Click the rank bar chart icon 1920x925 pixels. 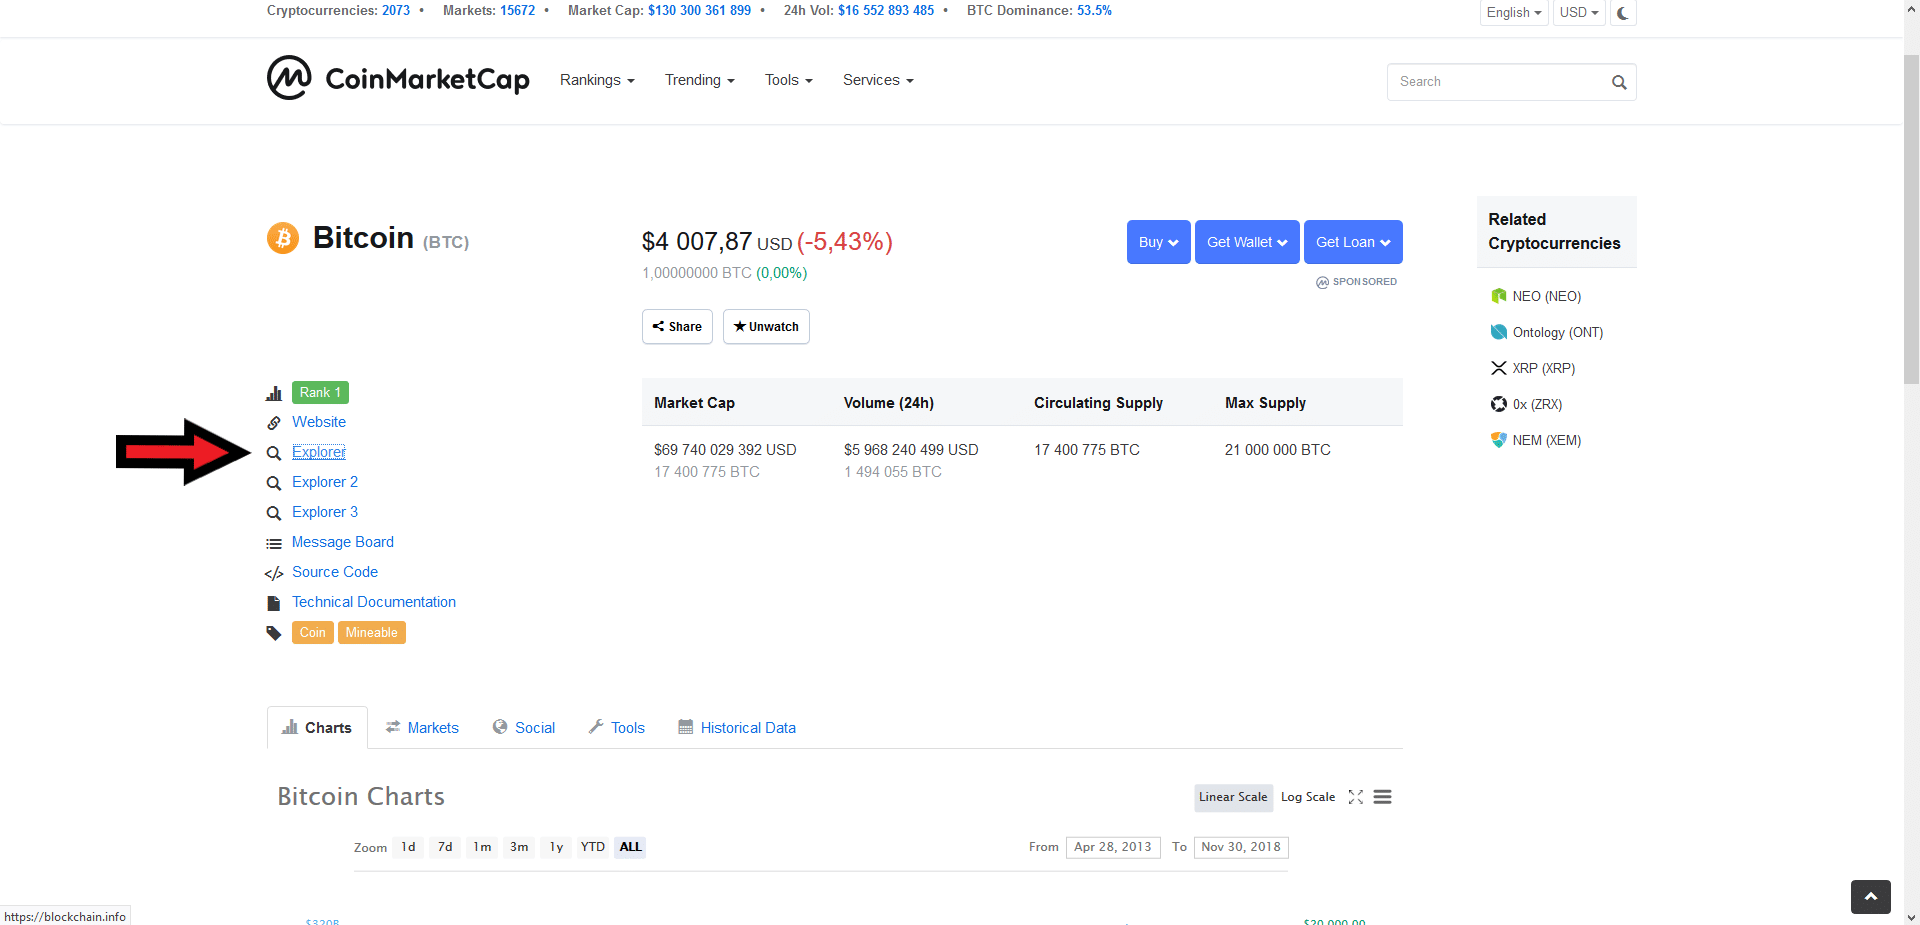(x=274, y=393)
